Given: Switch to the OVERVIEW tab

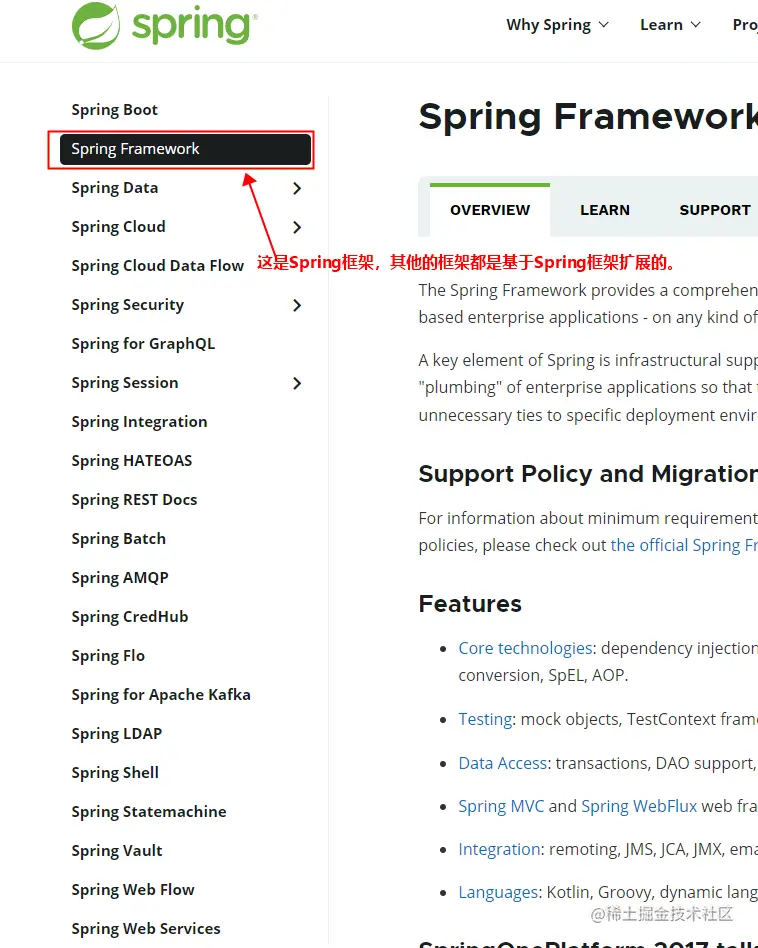Looking at the screenshot, I should coord(490,210).
